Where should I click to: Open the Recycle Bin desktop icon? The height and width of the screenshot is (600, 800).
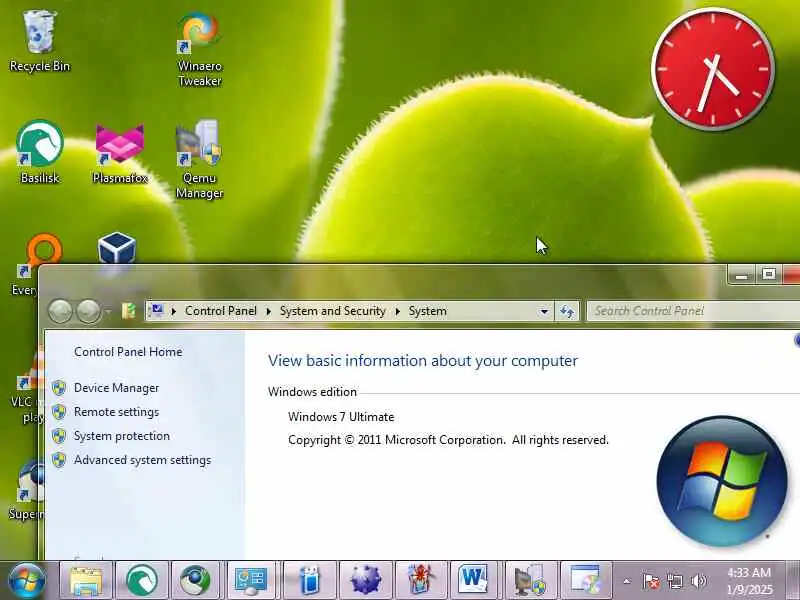pyautogui.click(x=39, y=41)
